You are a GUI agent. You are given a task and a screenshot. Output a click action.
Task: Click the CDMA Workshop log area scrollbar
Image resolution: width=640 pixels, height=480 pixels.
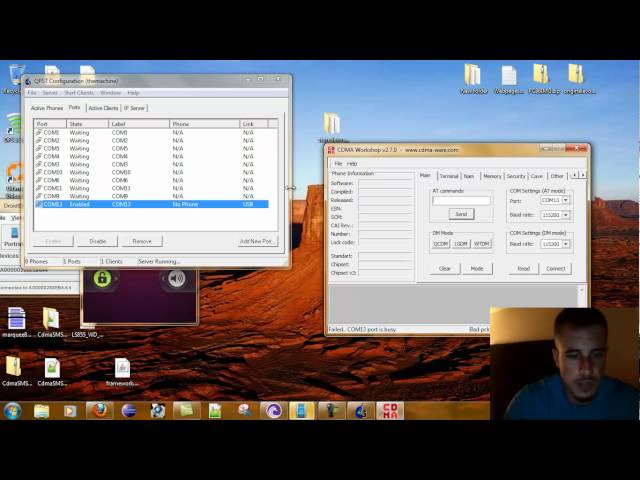click(x=582, y=296)
